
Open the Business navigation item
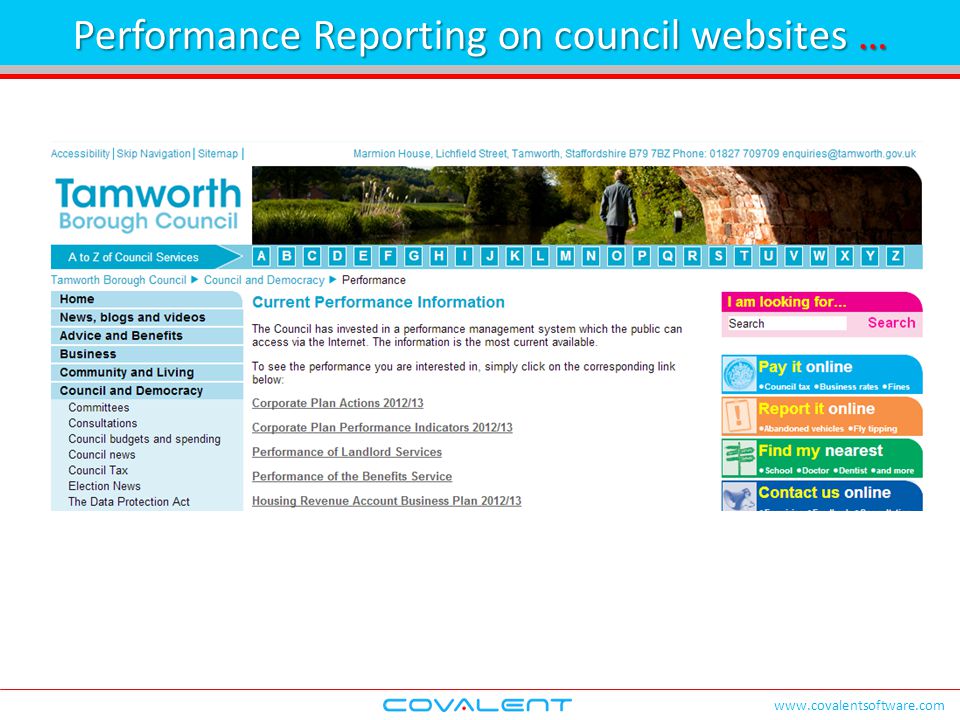click(147, 354)
